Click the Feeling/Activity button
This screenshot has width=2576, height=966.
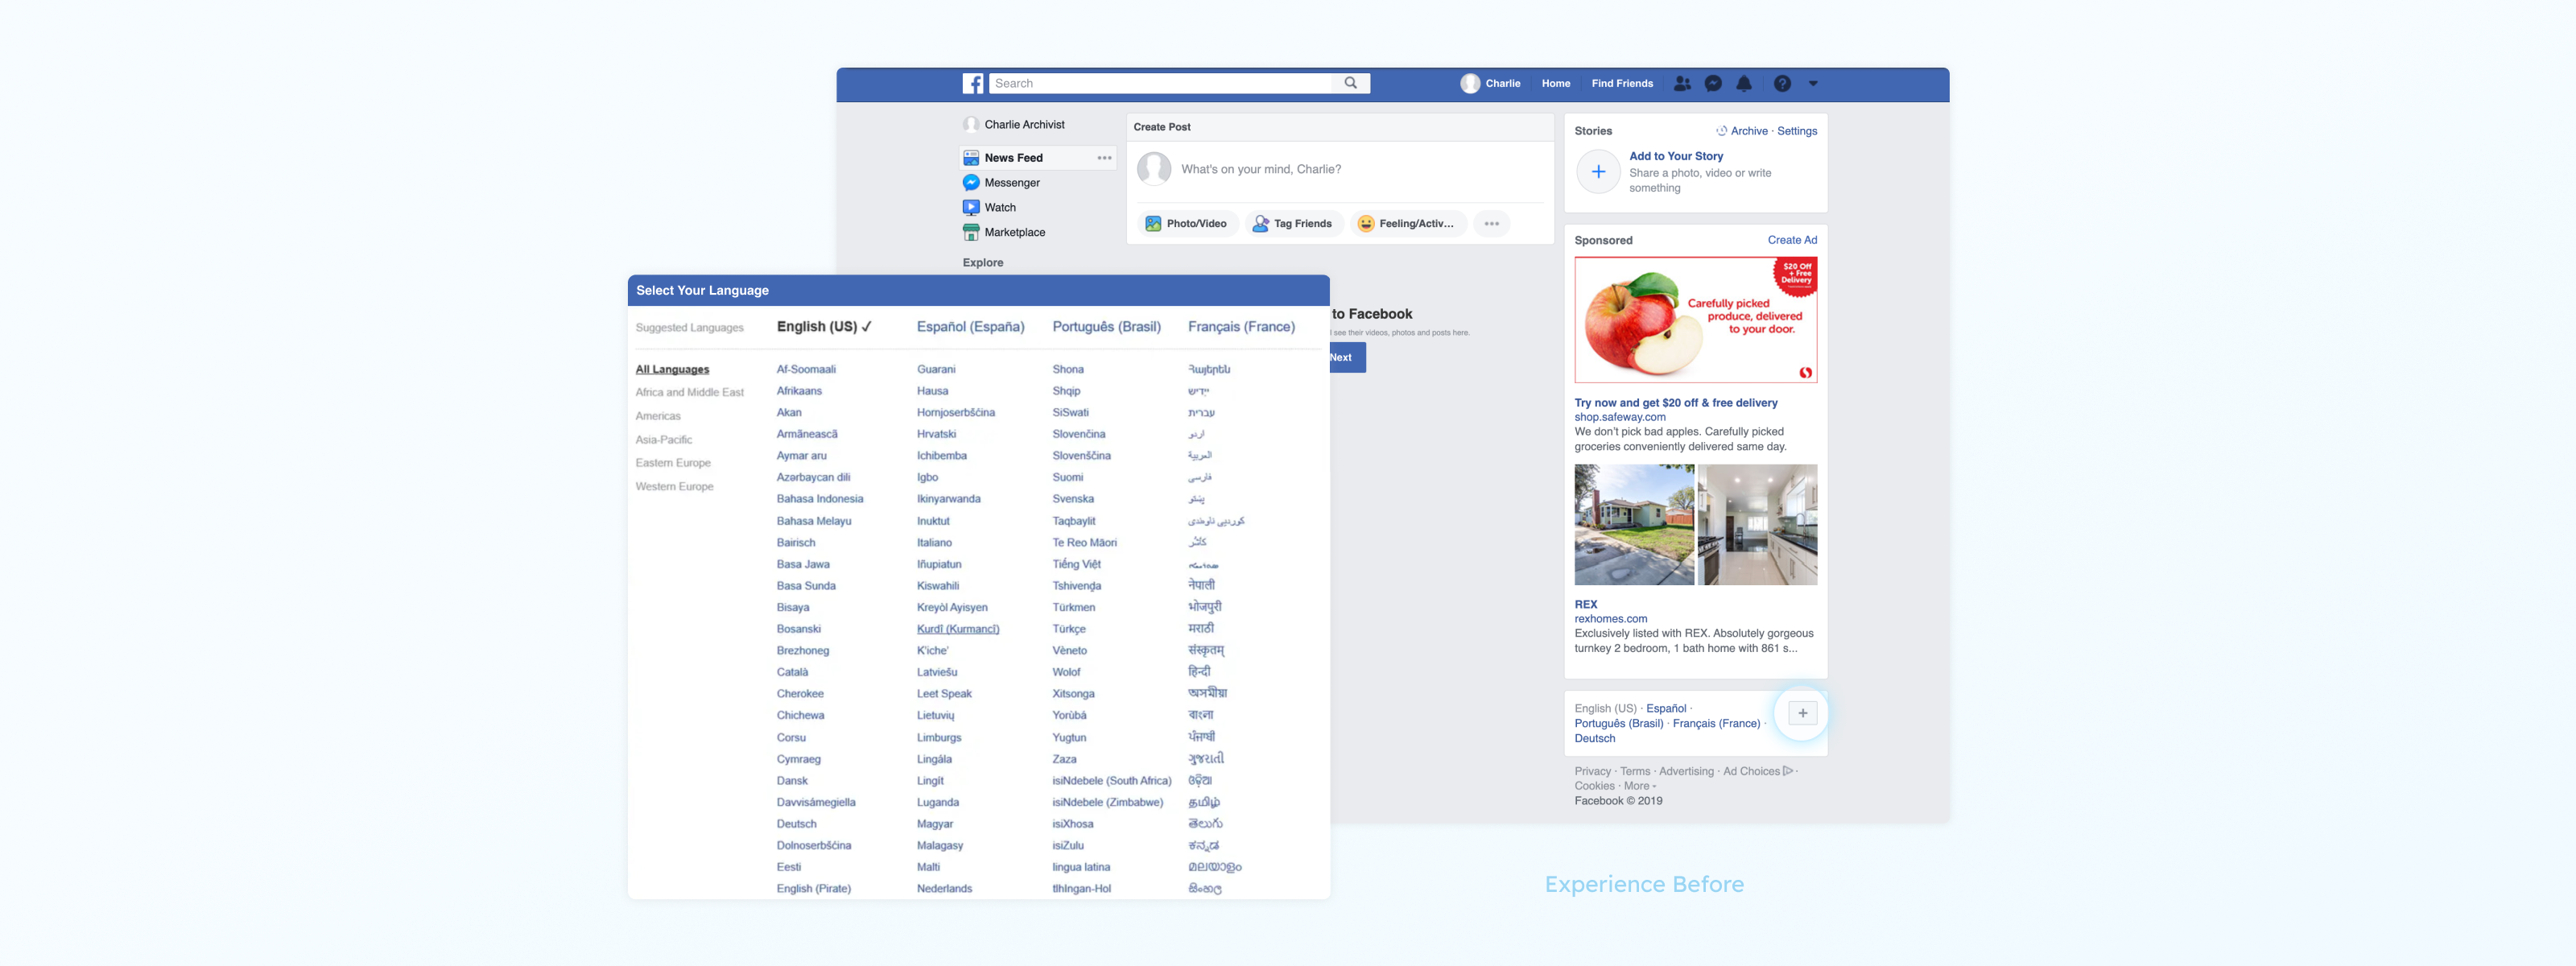click(1408, 224)
